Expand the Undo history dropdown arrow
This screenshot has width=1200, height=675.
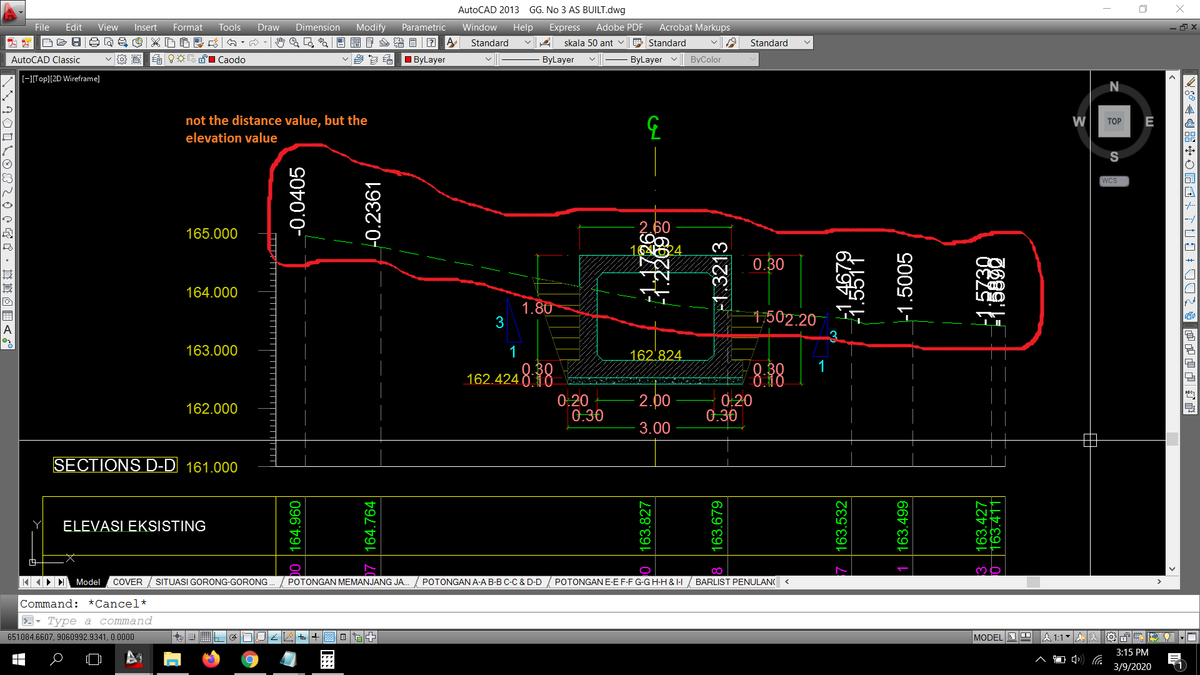pyautogui.click(x=242, y=43)
